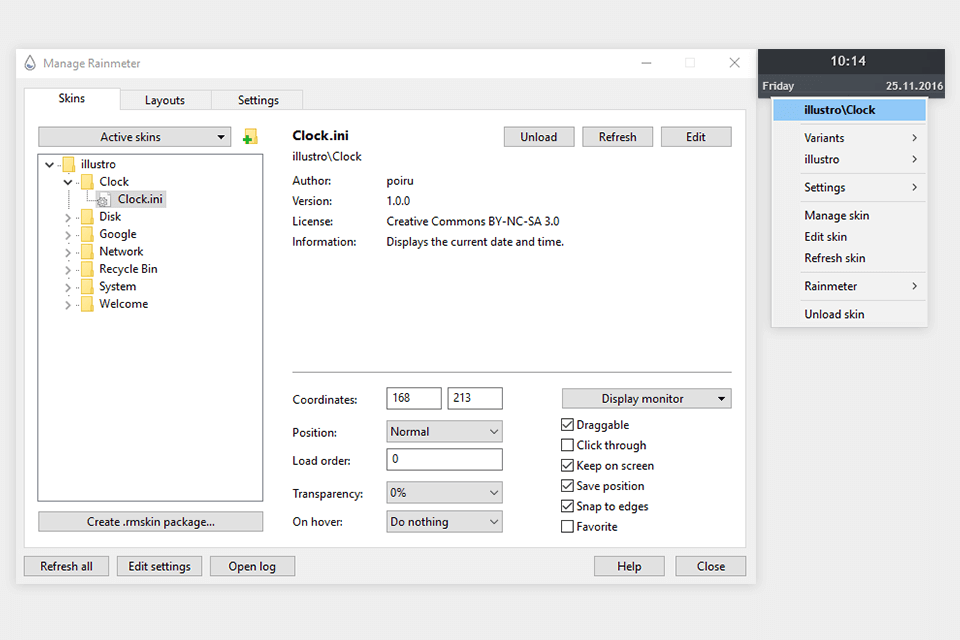Click the Recycle Bin folder icon in tree
Image resolution: width=960 pixels, height=640 pixels.
pos(87,269)
